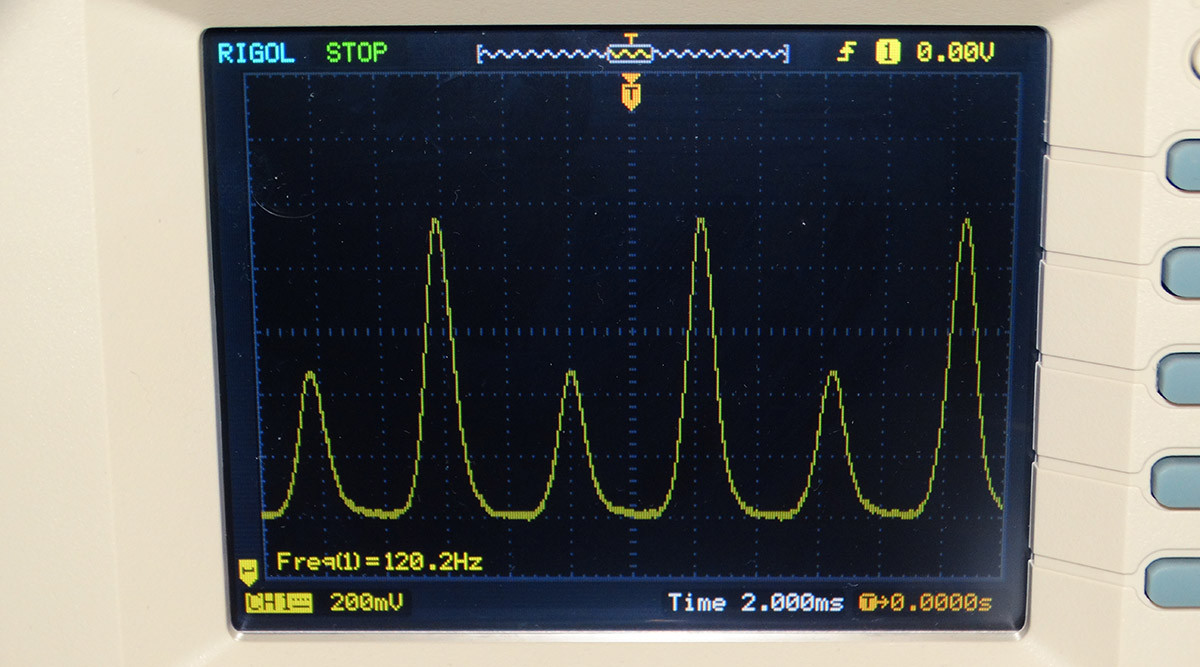Click the 0.00V trigger level value
This screenshot has width=1200, height=667.
click(x=955, y=53)
